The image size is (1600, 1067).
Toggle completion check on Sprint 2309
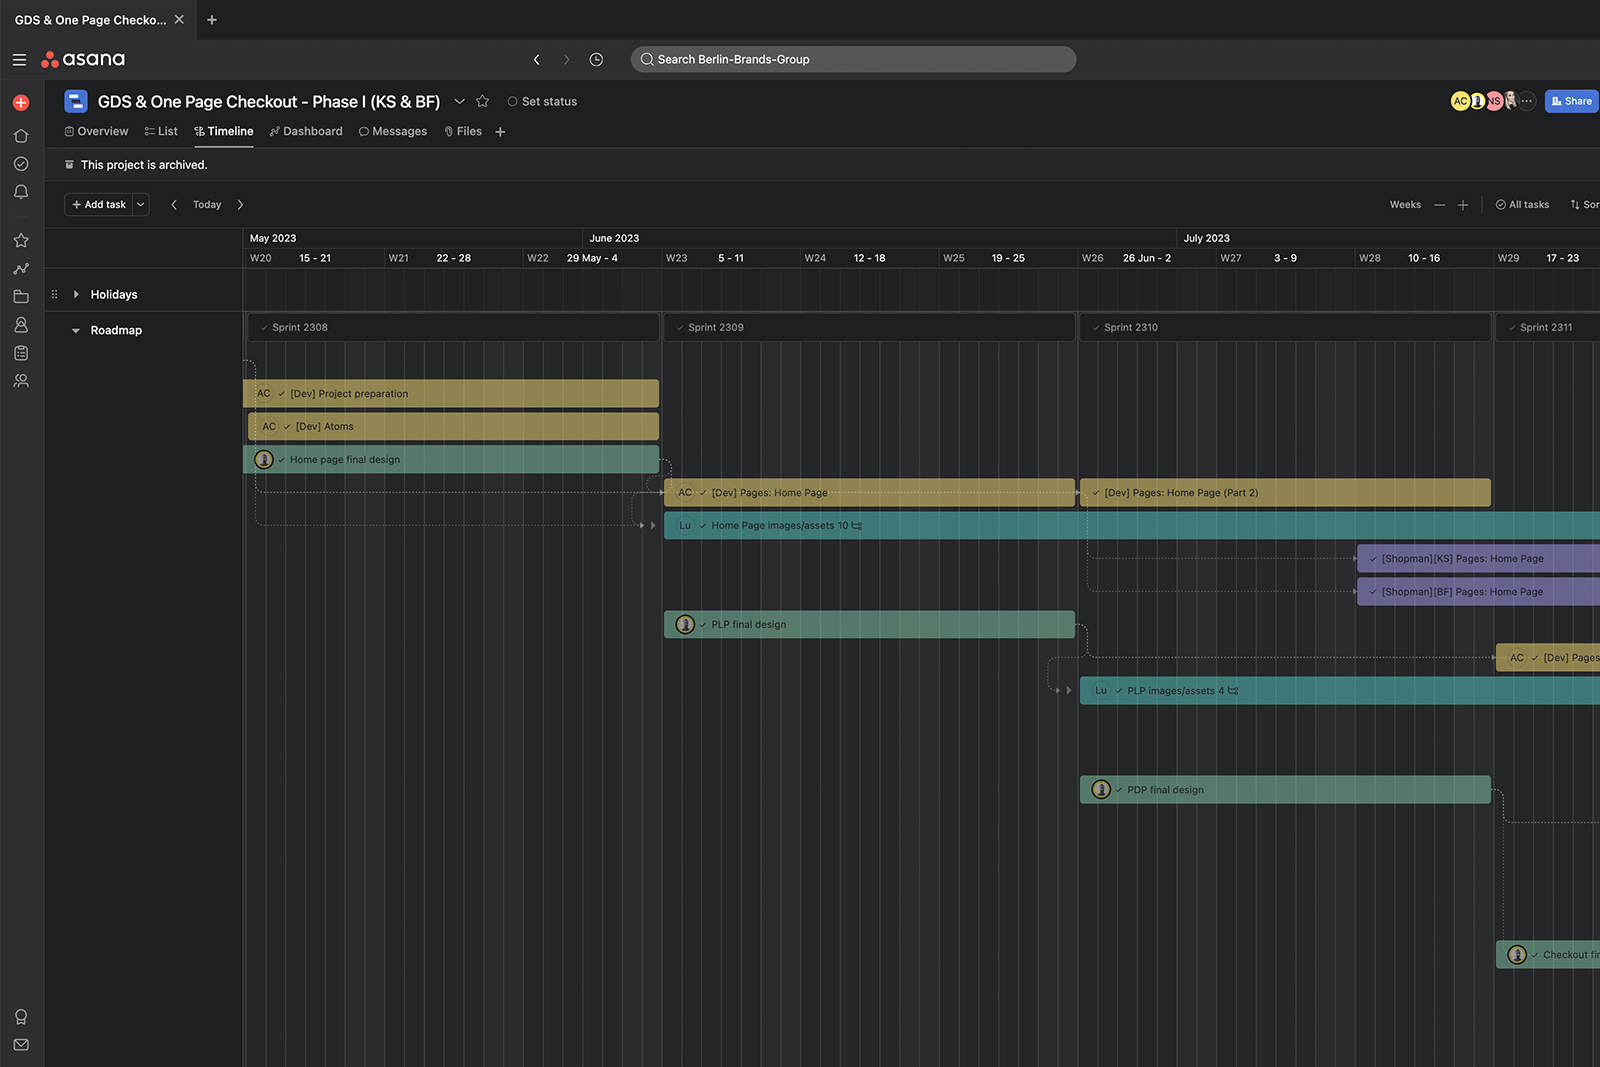pyautogui.click(x=680, y=328)
